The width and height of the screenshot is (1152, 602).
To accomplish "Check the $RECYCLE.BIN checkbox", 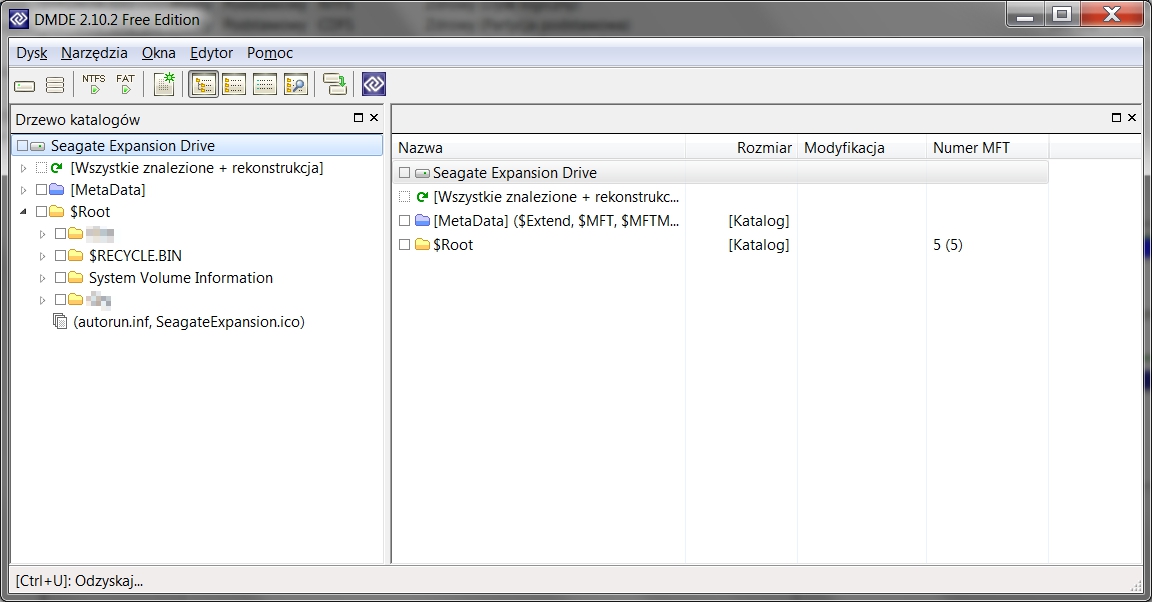I will tap(60, 256).
